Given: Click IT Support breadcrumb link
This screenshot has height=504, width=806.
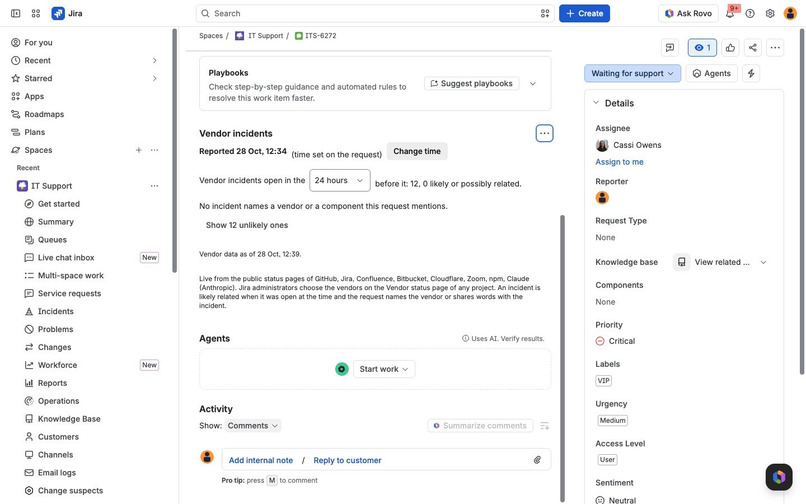Looking at the screenshot, I should coord(260,35).
